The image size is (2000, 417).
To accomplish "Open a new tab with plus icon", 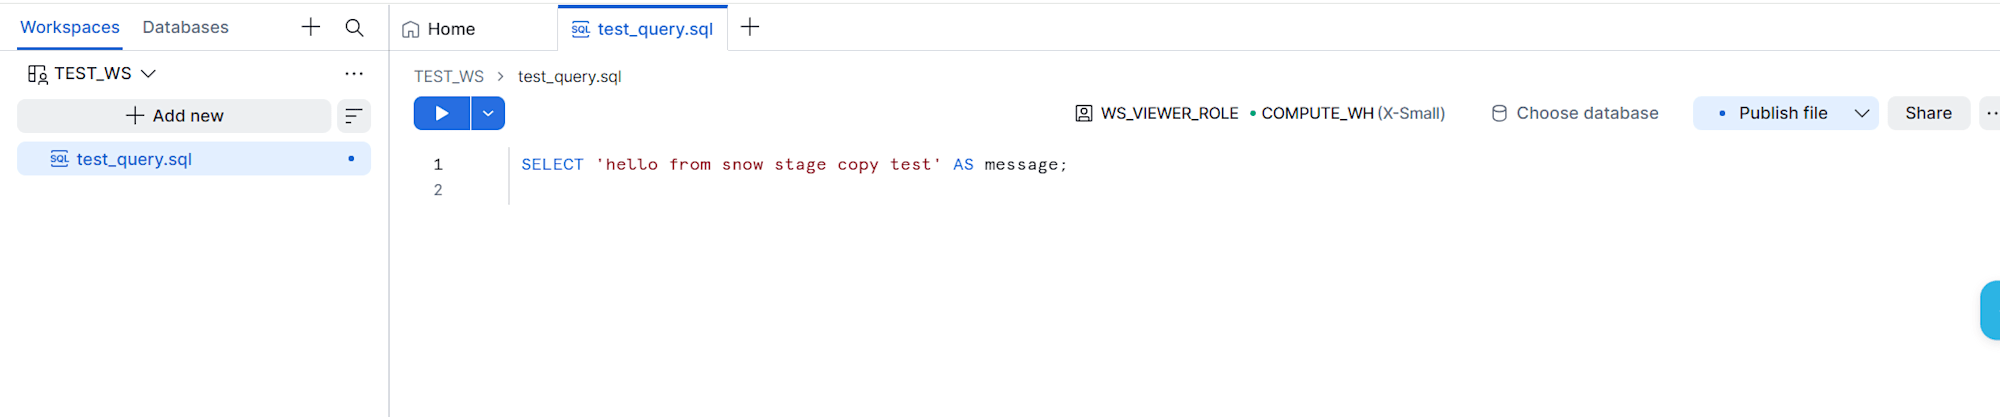I will (x=750, y=27).
